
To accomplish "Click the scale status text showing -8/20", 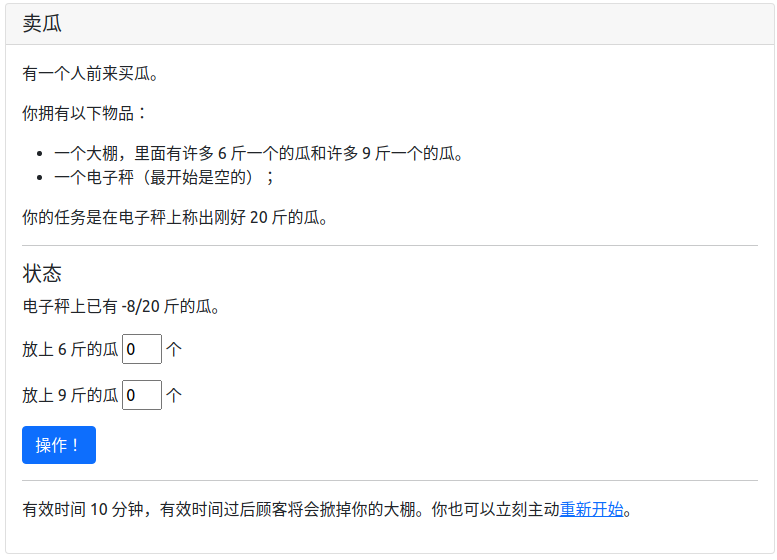I will coord(121,306).
